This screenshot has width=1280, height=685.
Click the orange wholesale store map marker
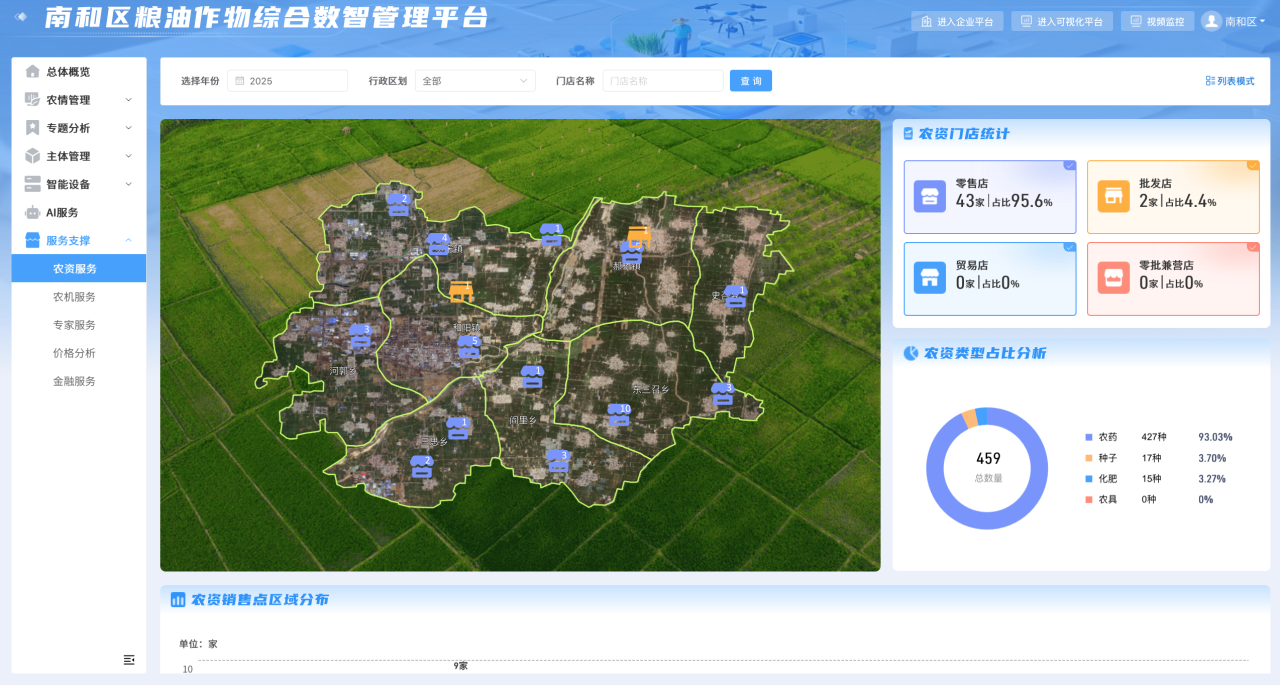461,291
